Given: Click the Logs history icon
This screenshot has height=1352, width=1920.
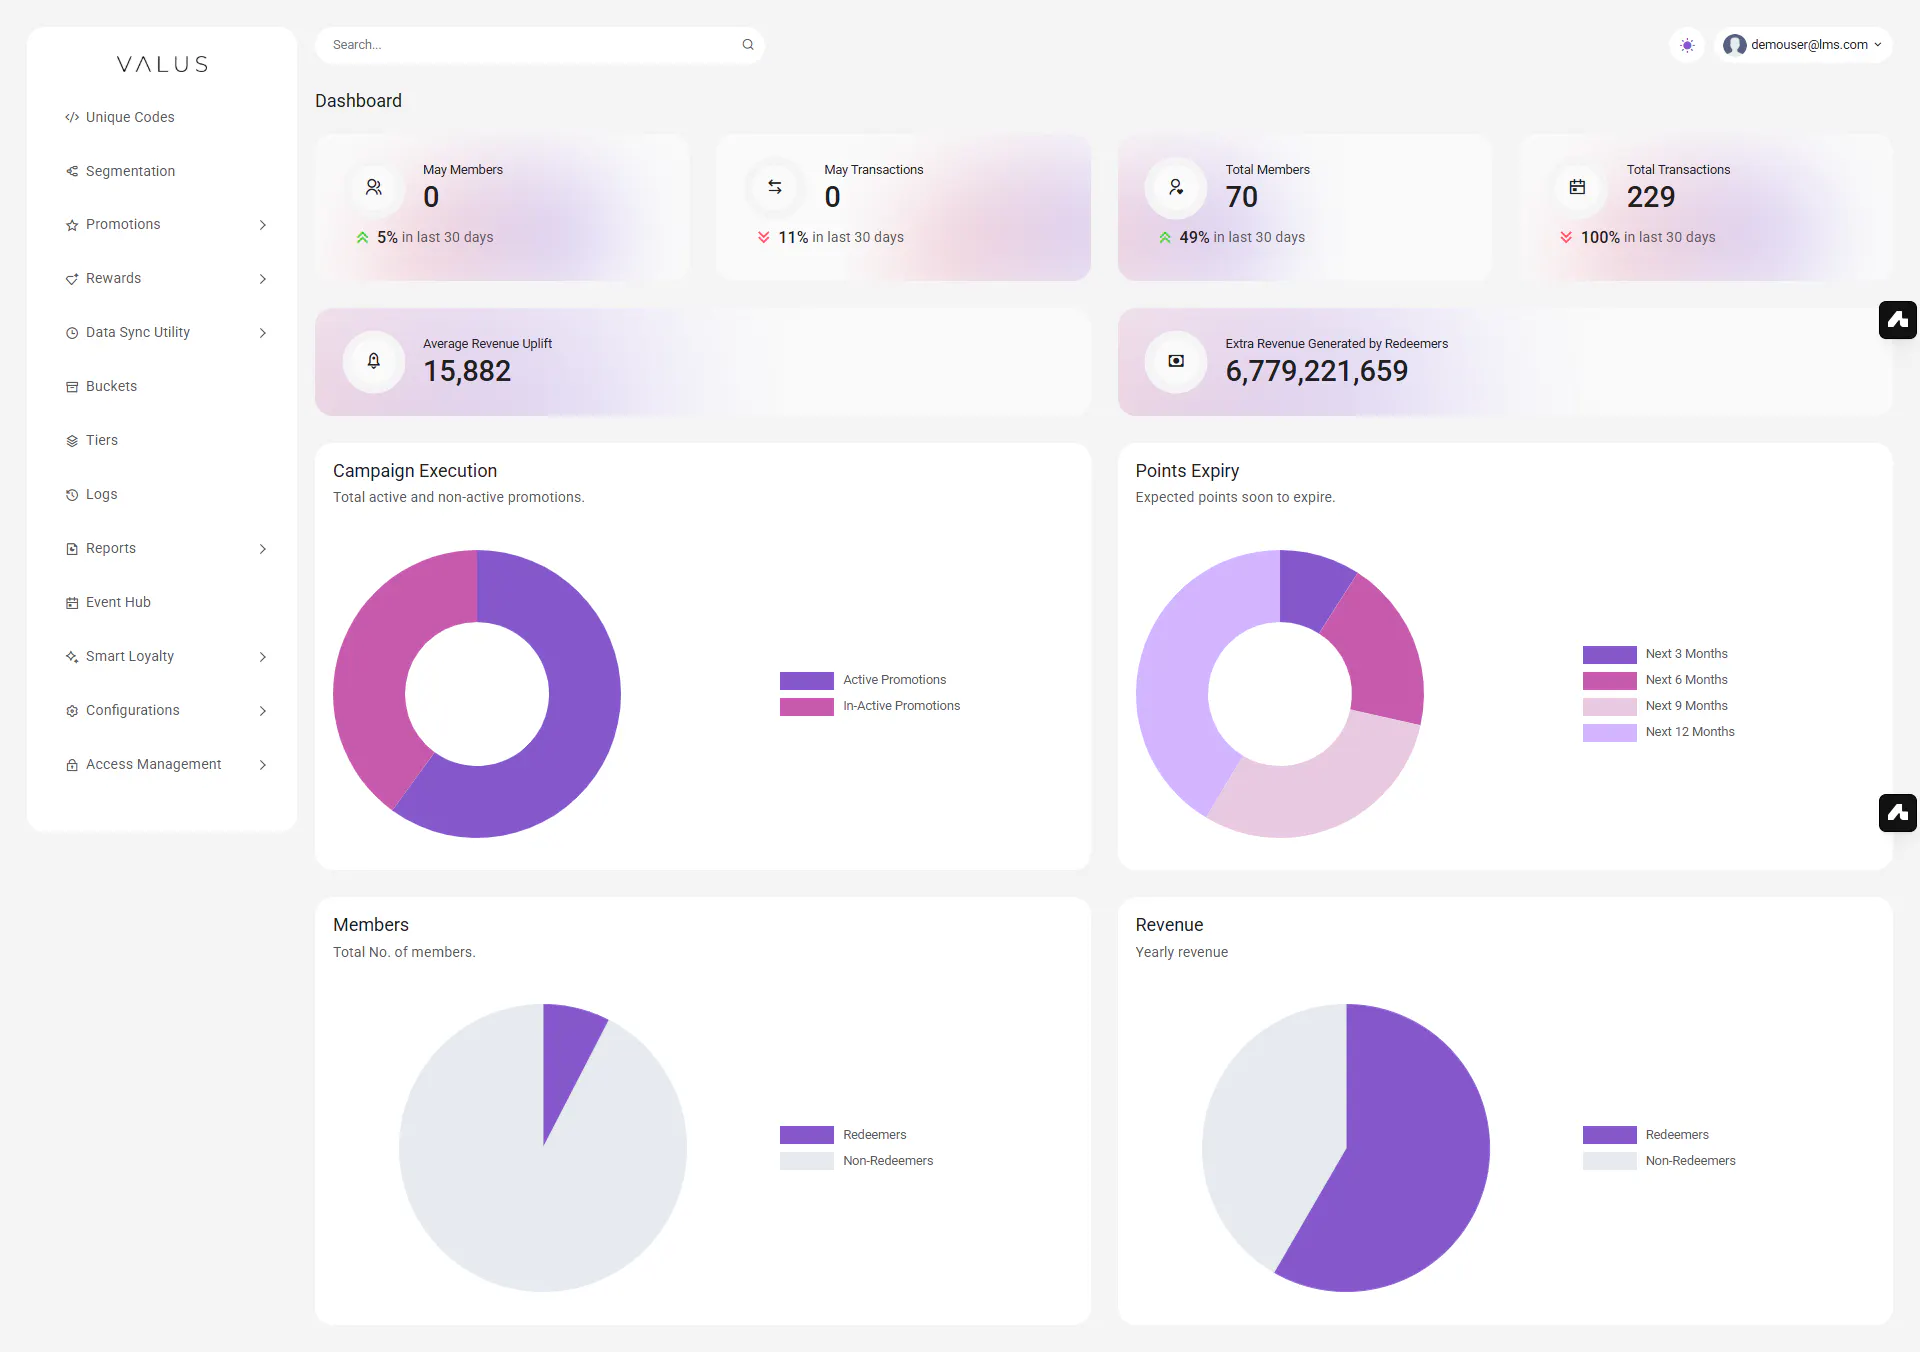Looking at the screenshot, I should (72, 495).
